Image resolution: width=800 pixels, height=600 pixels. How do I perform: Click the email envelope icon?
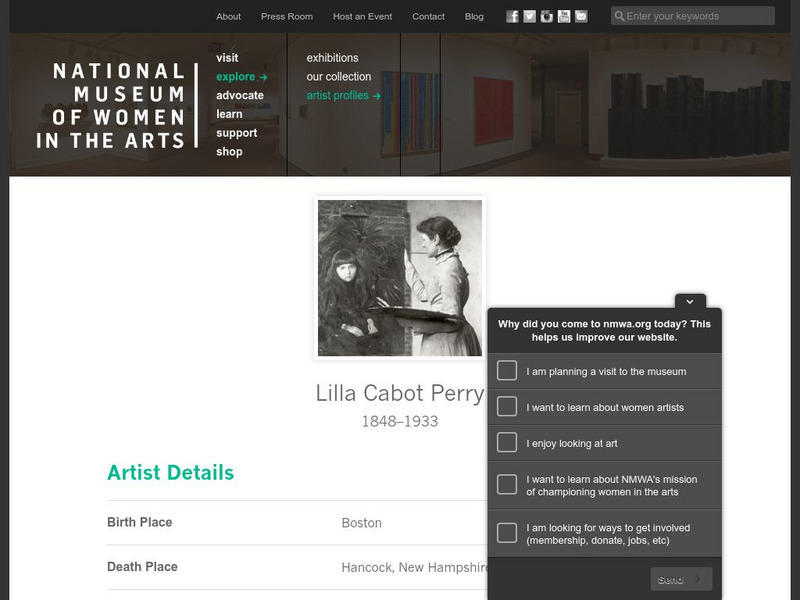[581, 16]
